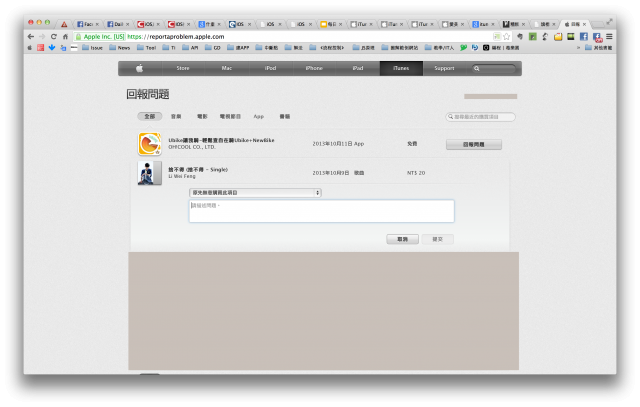Open the Tool bookmarks folder
The height and width of the screenshot is (407, 640).
click(147, 48)
